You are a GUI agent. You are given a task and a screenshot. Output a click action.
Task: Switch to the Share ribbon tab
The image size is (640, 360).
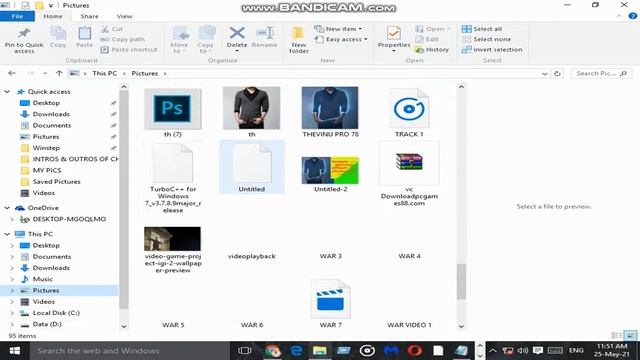point(89,16)
